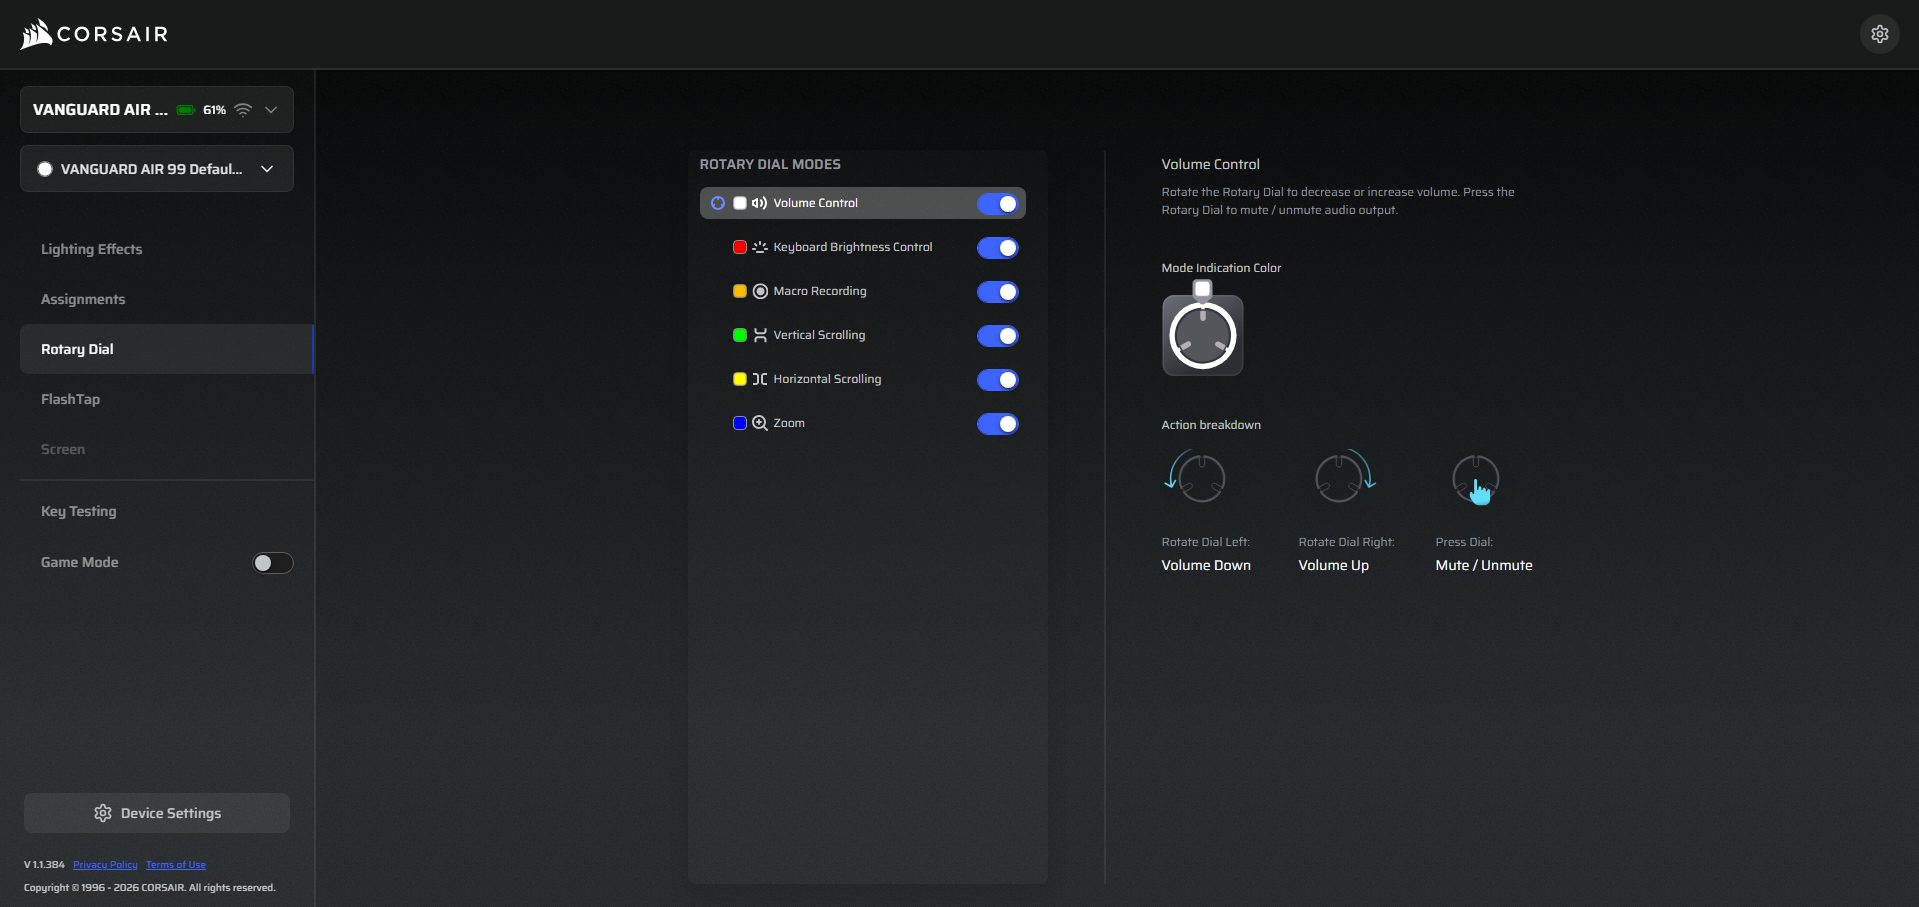Click the red Keyboard Brightness color swatch
Screen dimensions: 1919x907
pos(740,247)
